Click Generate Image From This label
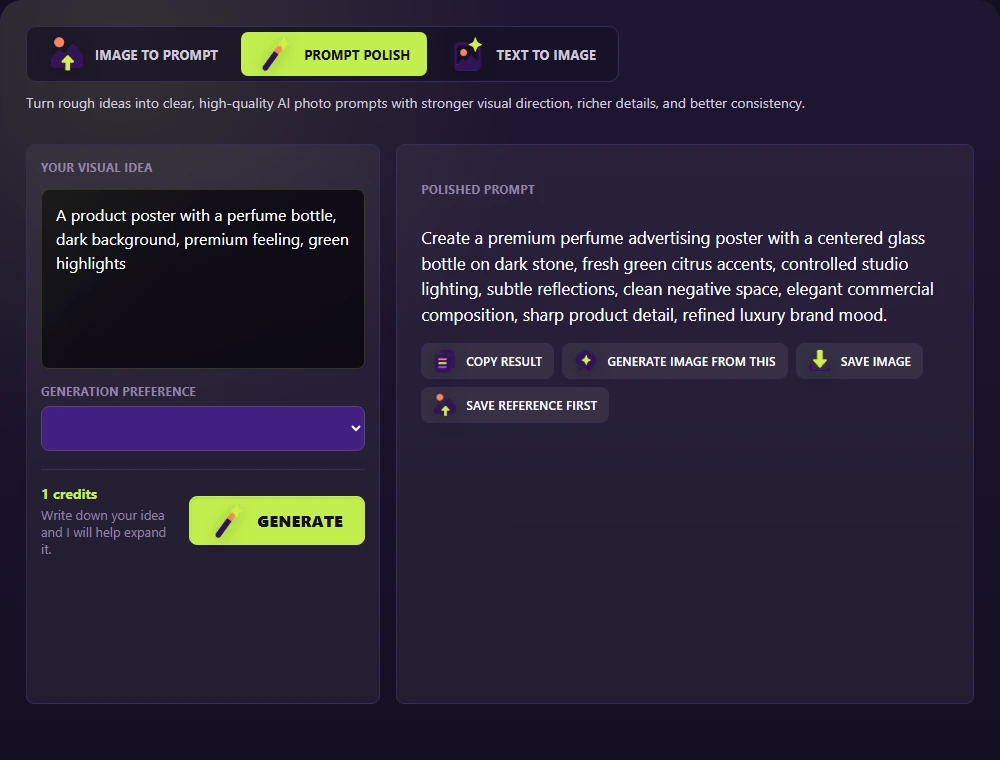This screenshot has height=760, width=1000. pos(691,362)
